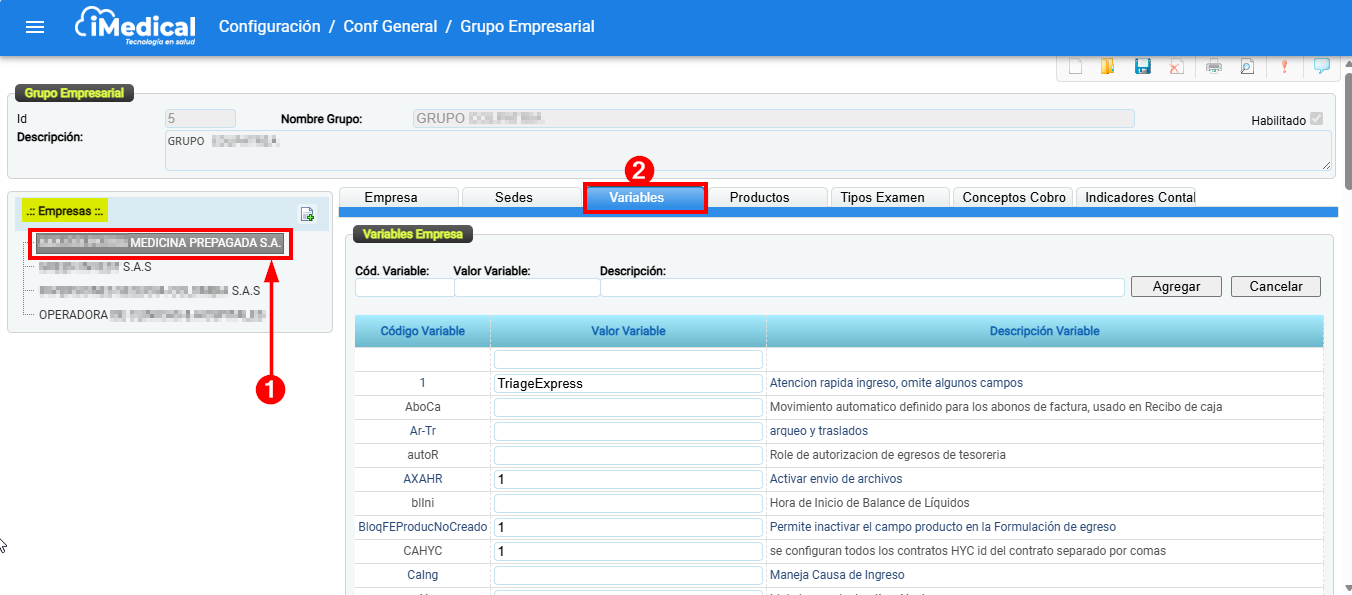Open the Productos tab

pyautogui.click(x=759, y=198)
